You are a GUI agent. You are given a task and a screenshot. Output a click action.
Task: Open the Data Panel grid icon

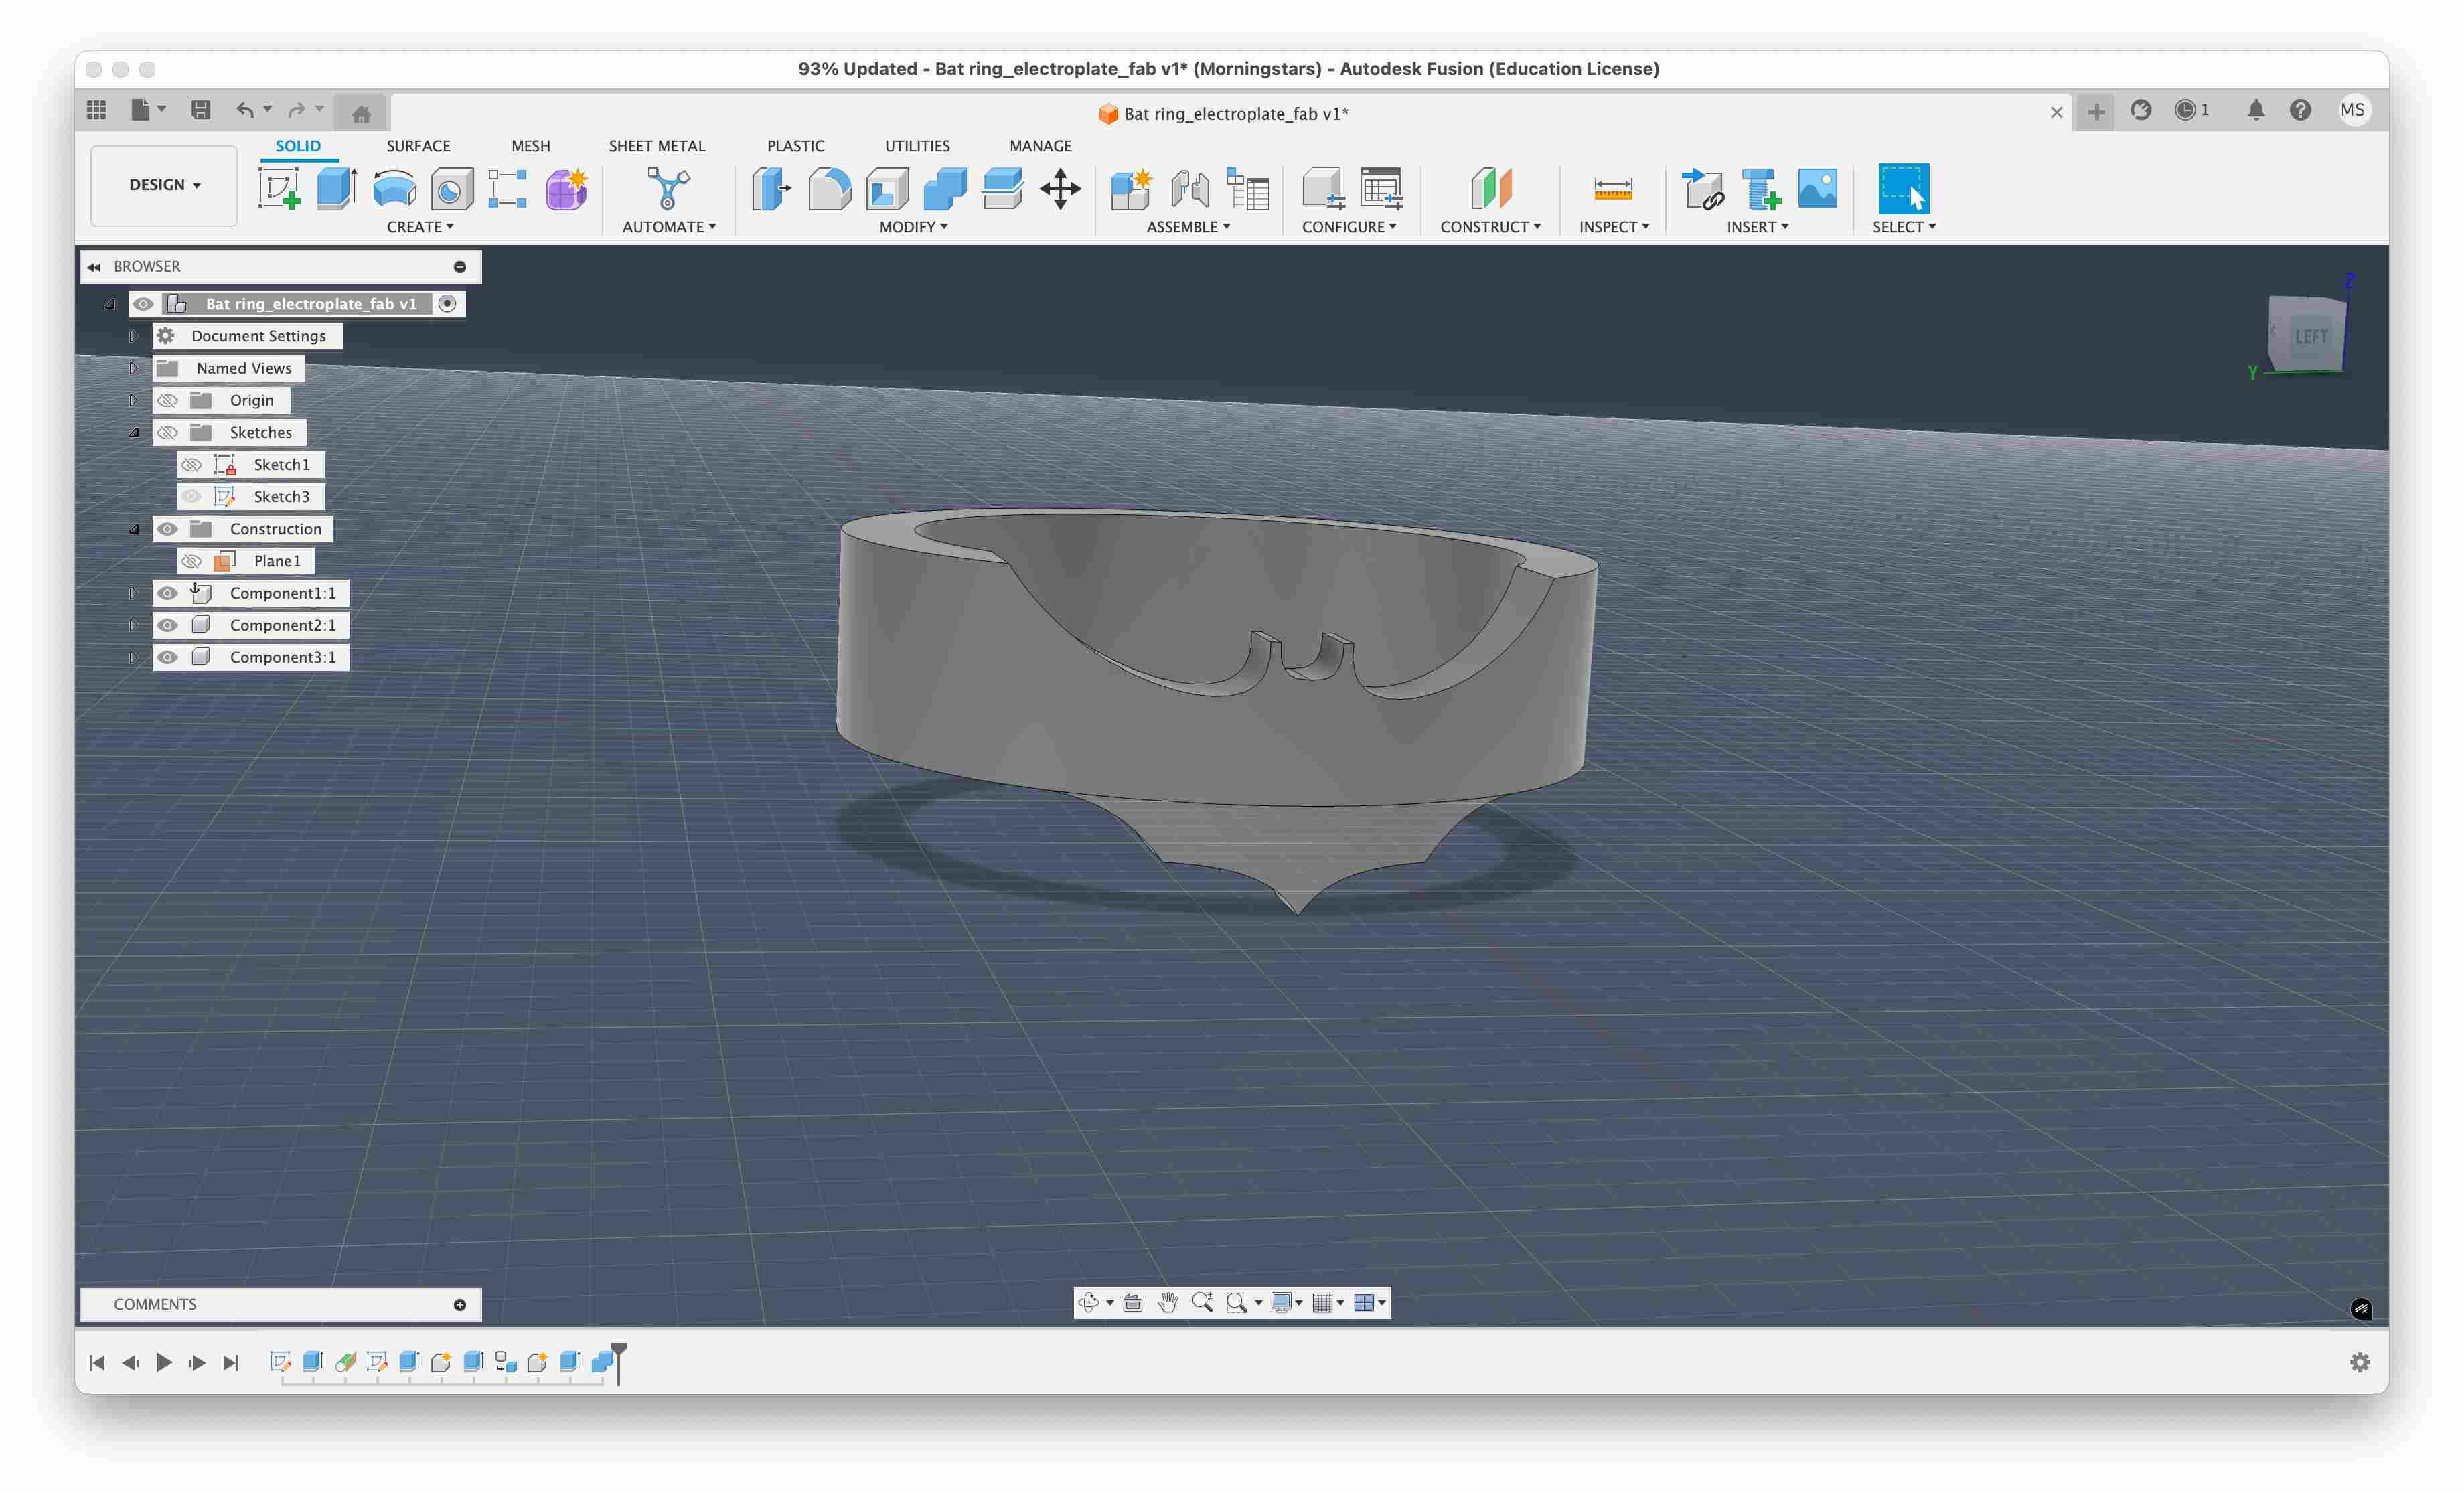pyautogui.click(x=96, y=110)
